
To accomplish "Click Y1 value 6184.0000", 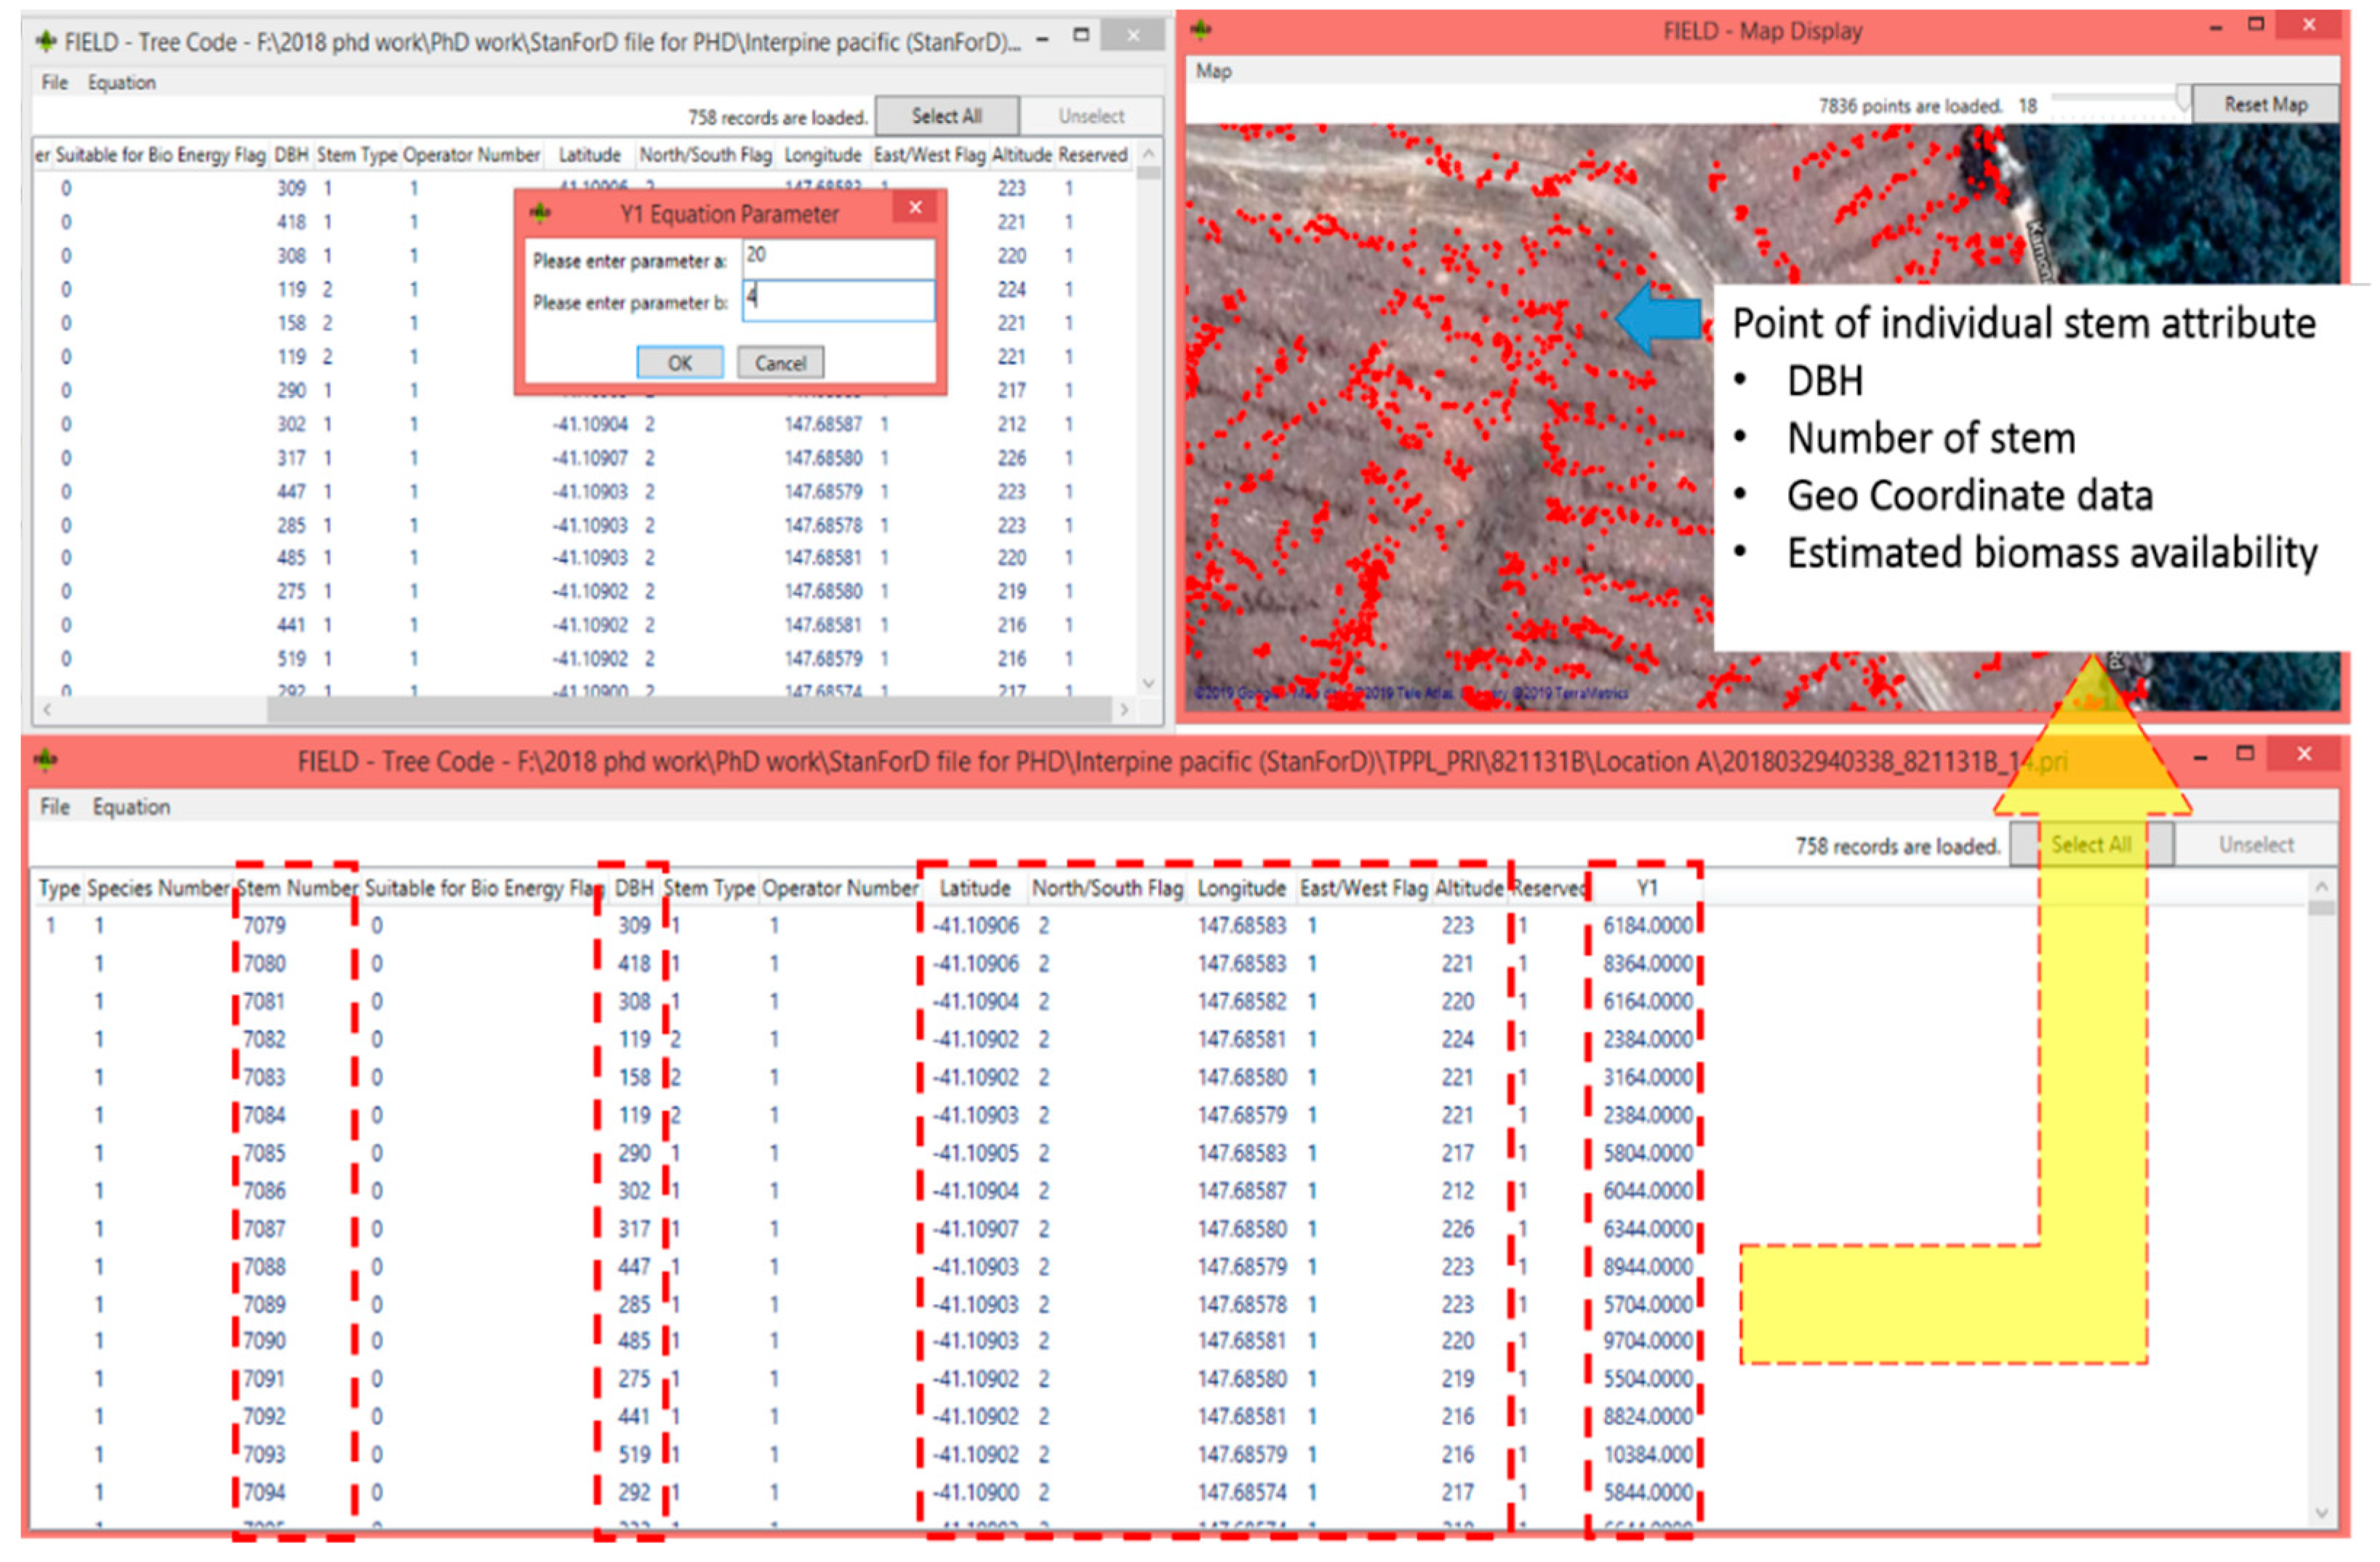I will point(1648,926).
